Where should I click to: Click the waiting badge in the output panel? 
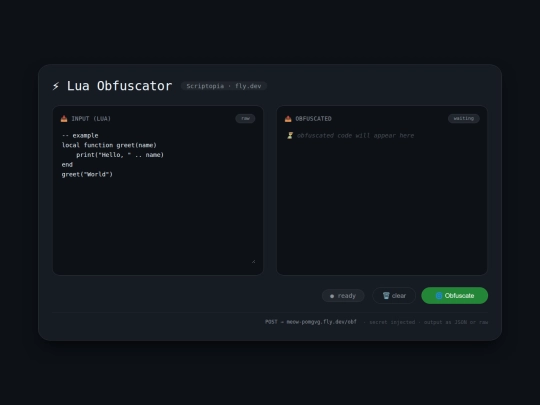click(x=464, y=118)
